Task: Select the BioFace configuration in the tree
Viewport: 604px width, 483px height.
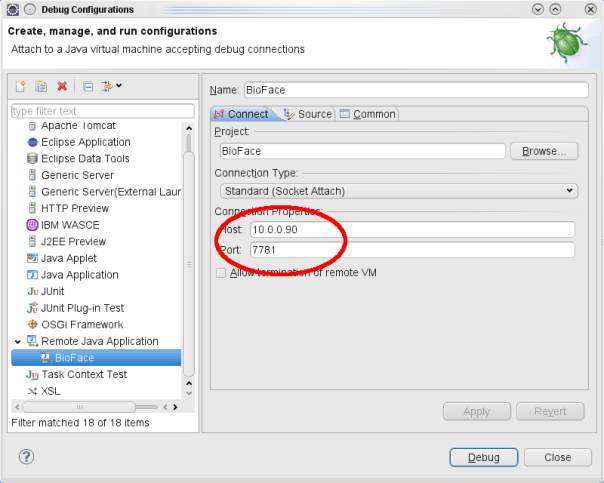Action: tap(76, 357)
